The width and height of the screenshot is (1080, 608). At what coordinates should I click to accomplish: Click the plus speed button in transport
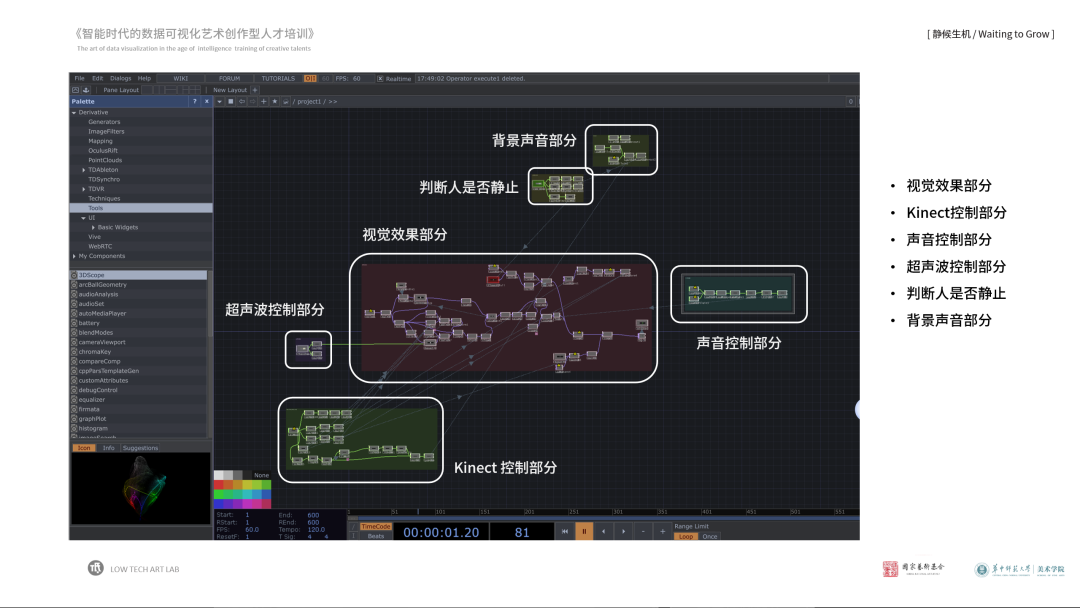(x=663, y=531)
